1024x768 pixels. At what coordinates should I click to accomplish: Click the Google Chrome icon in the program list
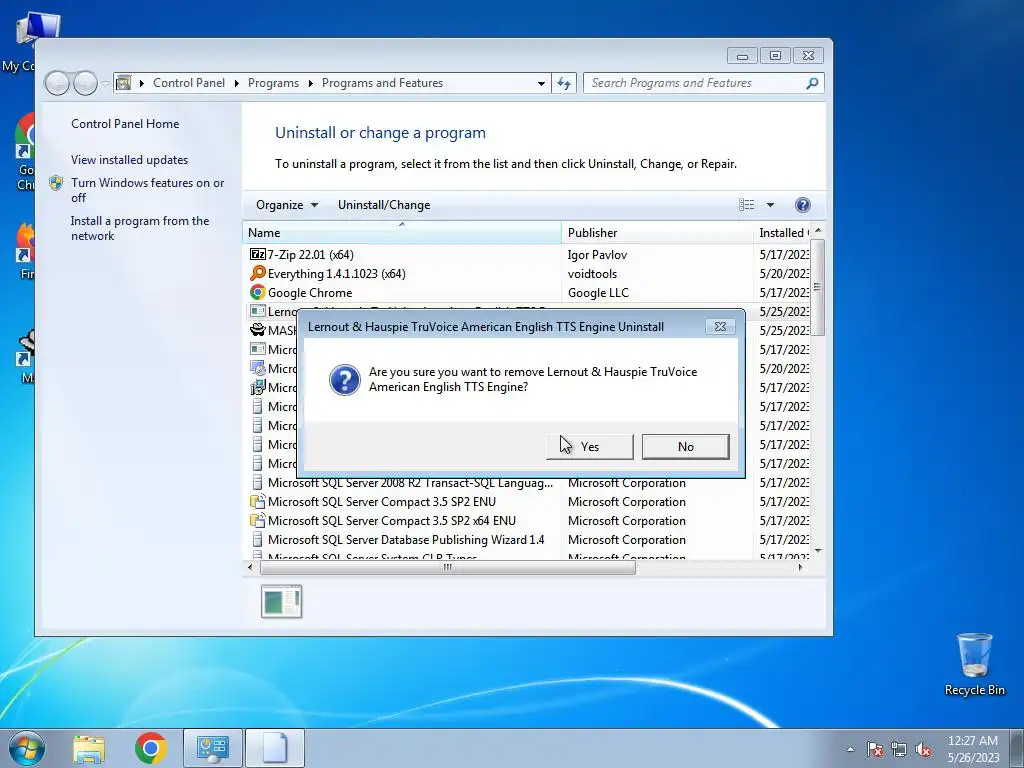(x=257, y=293)
